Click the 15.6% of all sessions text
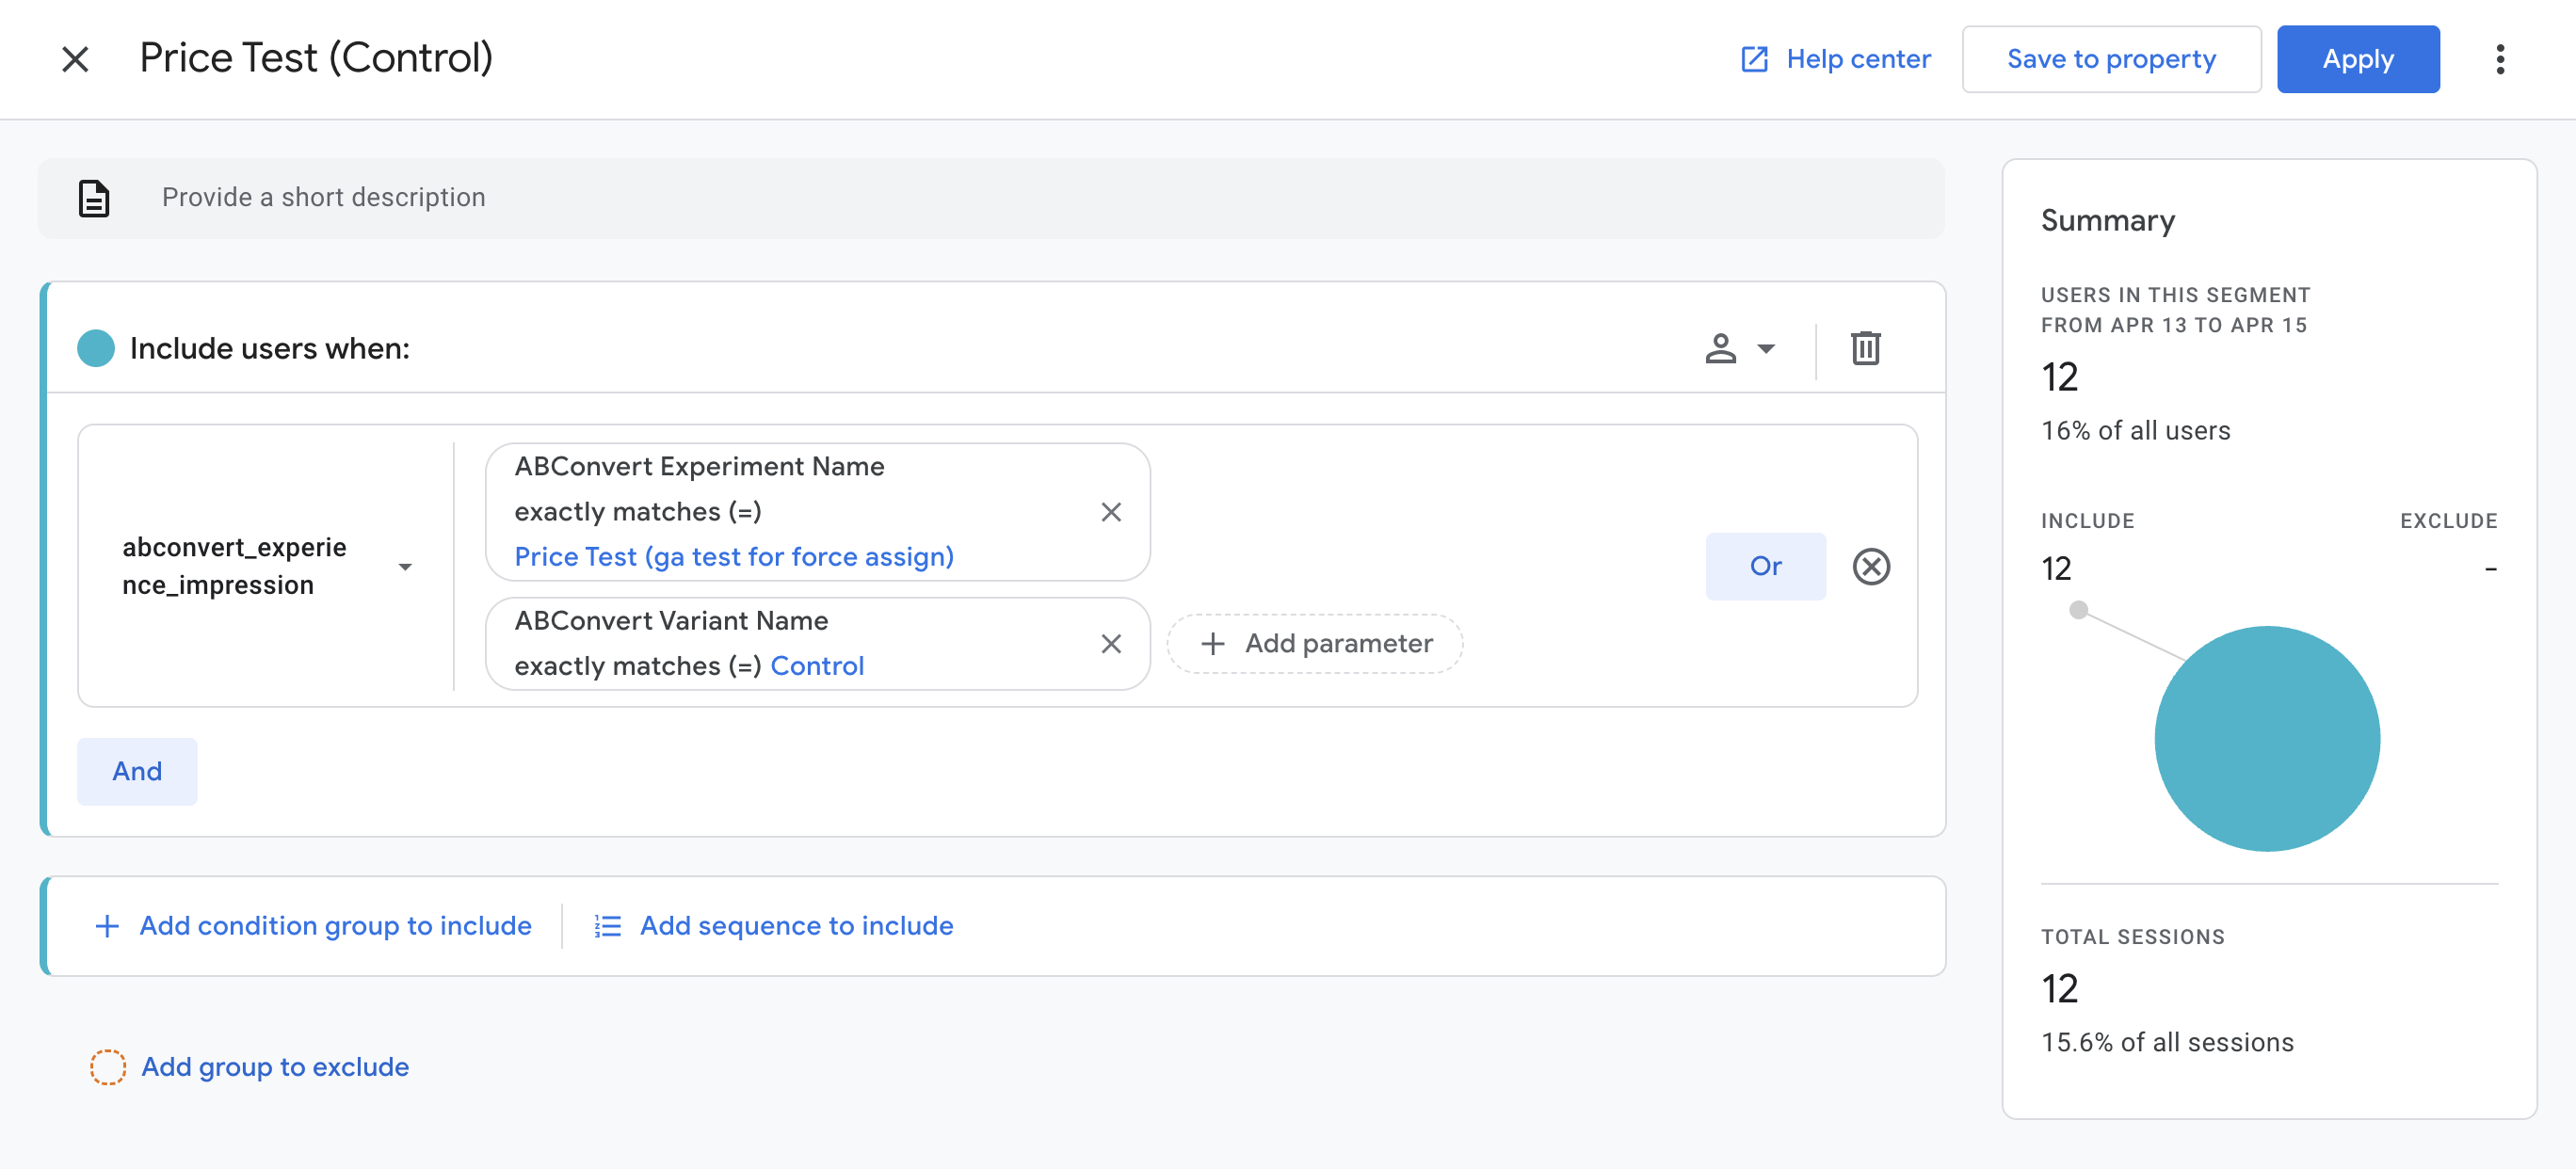Screen dimensions: 2576x1169 point(2167,1043)
